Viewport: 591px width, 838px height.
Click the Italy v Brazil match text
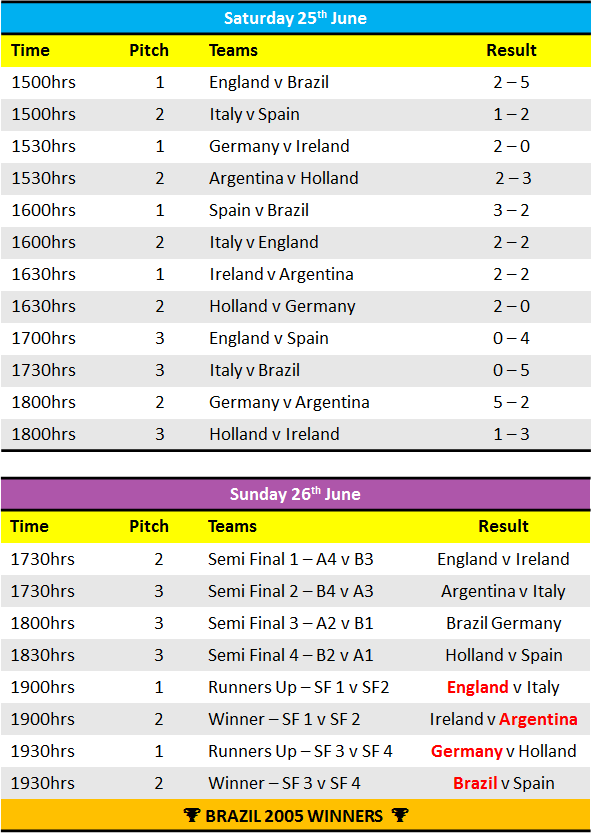pos(254,370)
